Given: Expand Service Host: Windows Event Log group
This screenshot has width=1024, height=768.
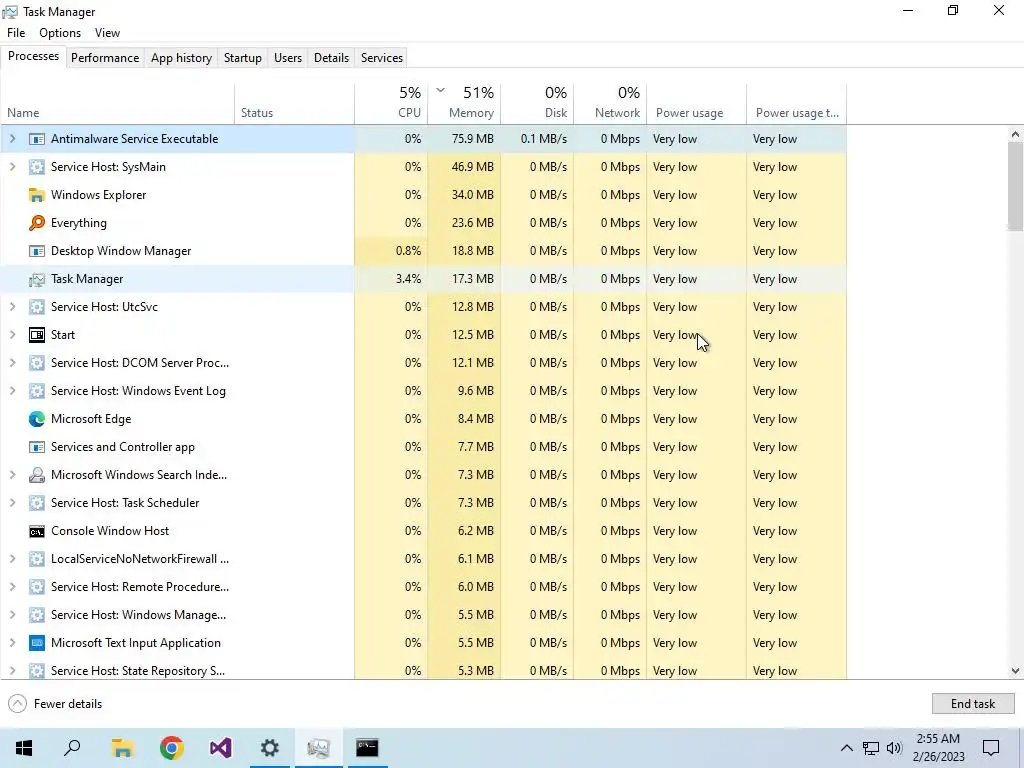Looking at the screenshot, I should [x=12, y=391].
